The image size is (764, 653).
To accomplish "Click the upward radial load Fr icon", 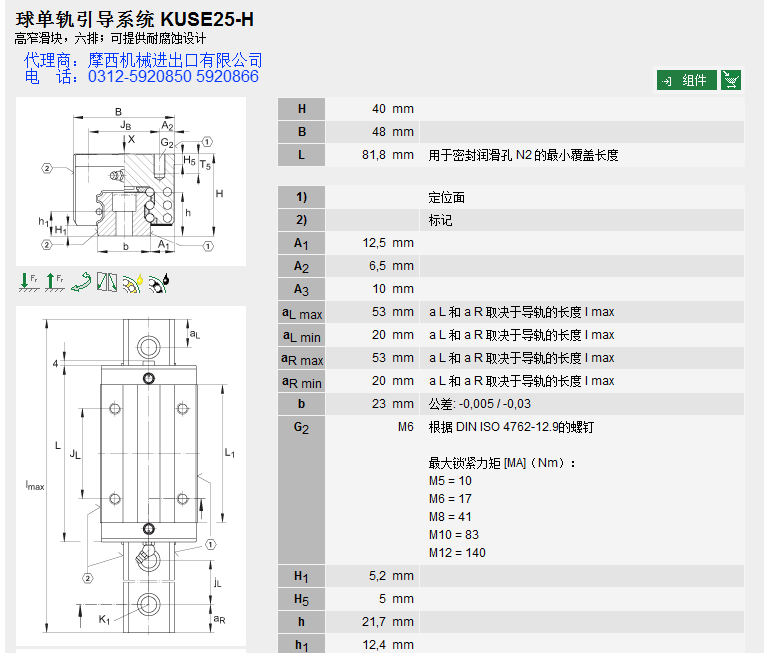I will pos(54,283).
